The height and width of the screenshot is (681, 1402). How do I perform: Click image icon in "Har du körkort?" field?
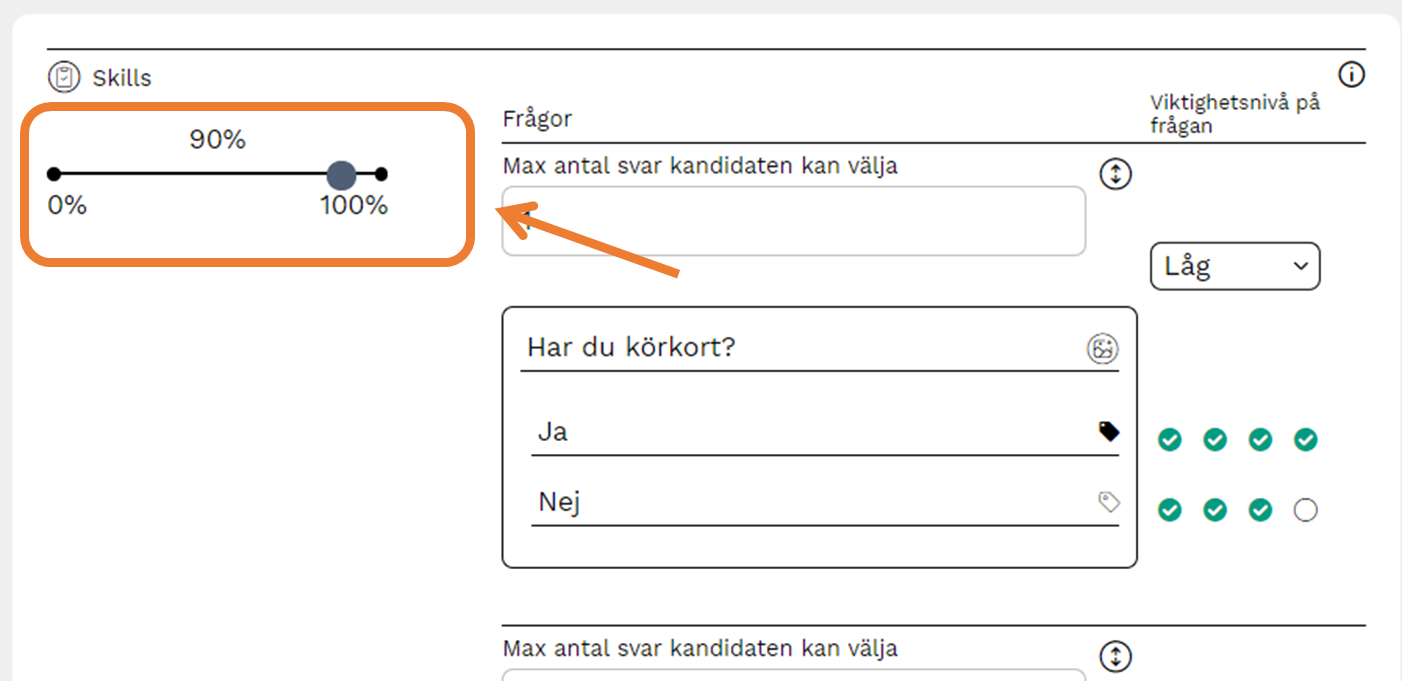[1103, 349]
